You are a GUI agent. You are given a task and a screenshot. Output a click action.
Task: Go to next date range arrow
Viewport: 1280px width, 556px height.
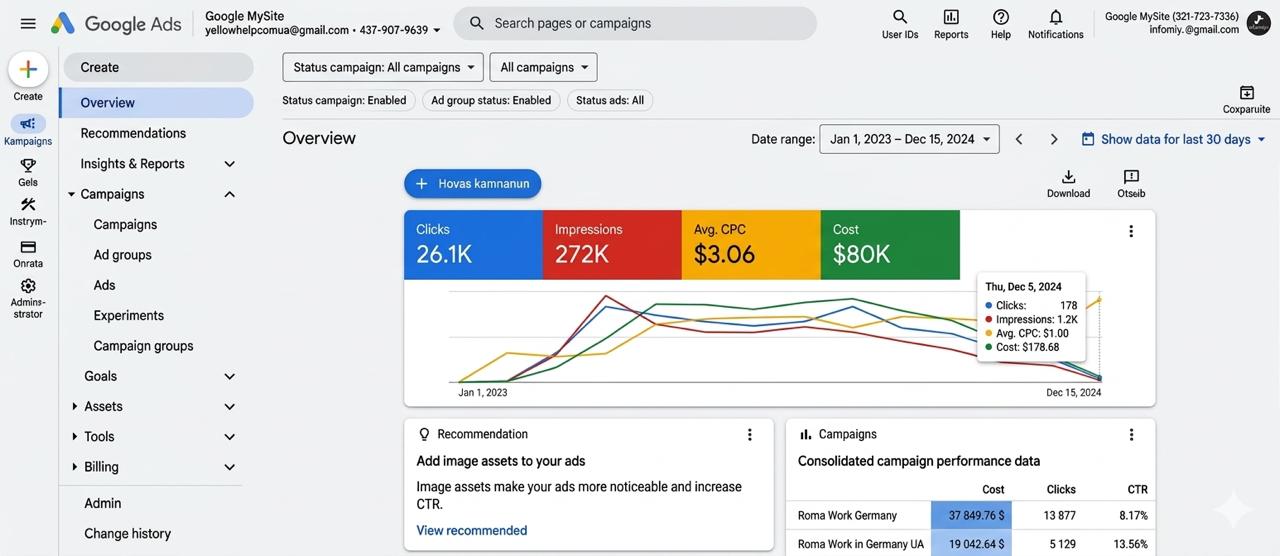[1054, 139]
